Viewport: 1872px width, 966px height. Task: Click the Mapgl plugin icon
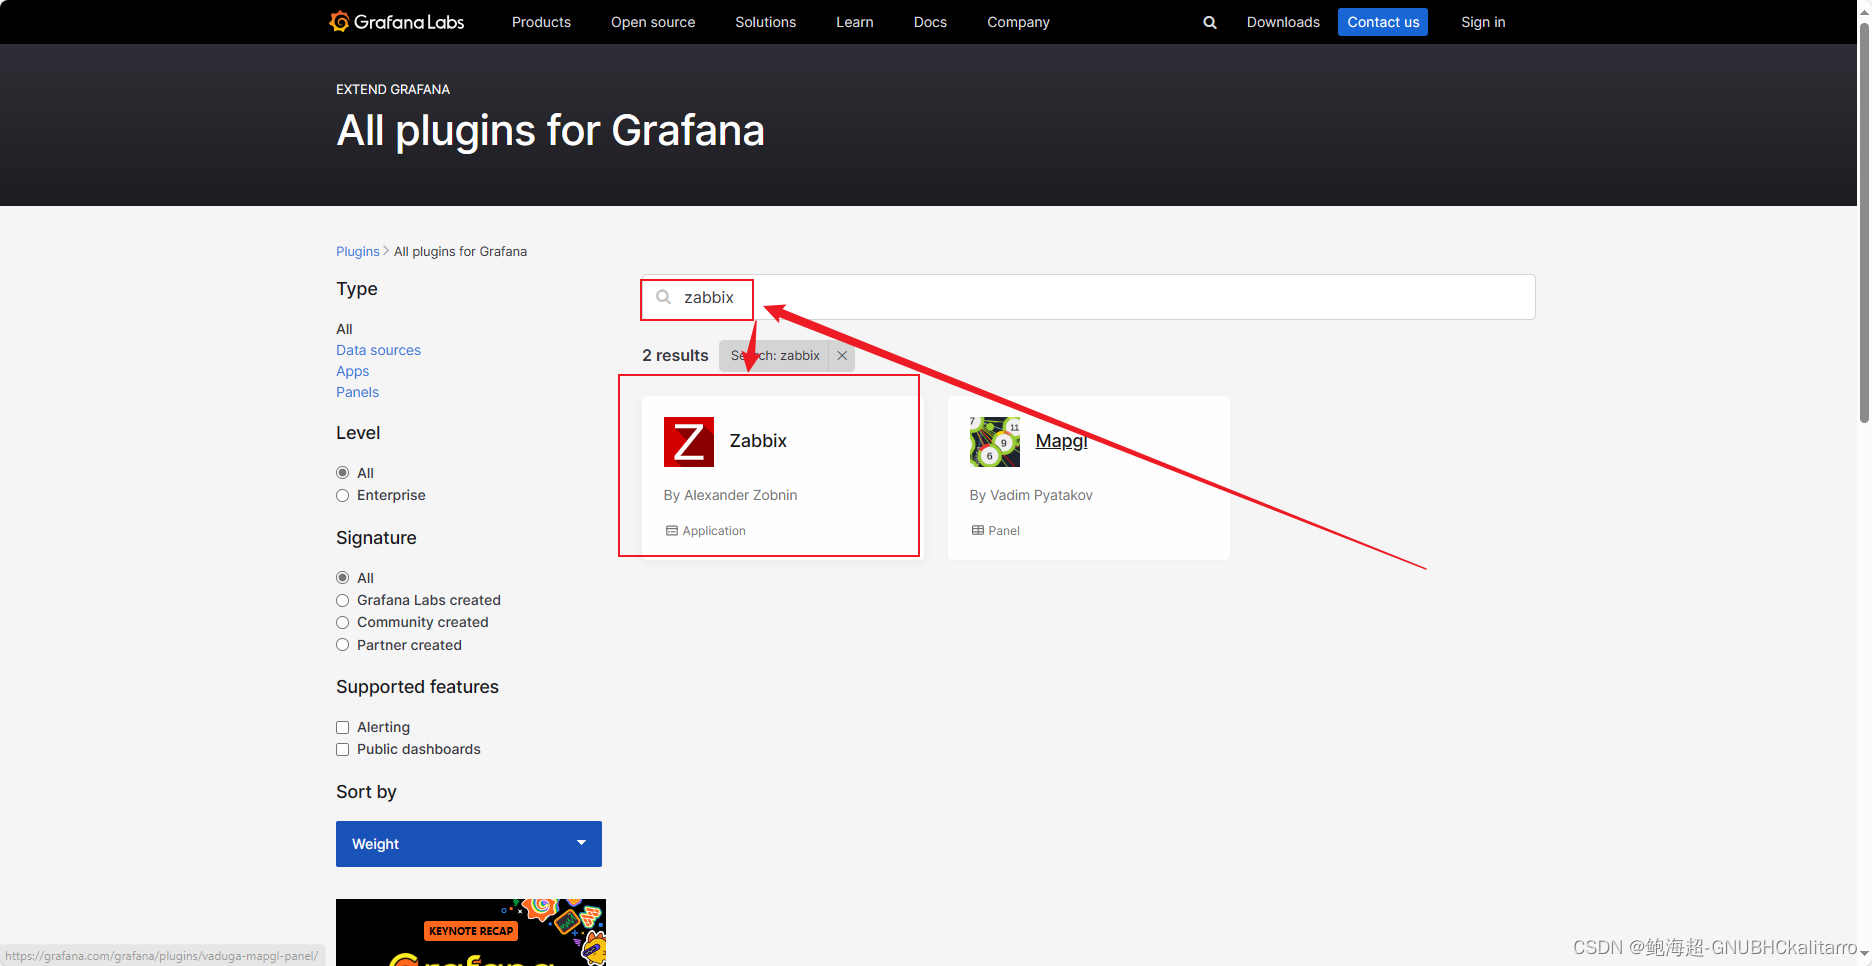point(995,442)
